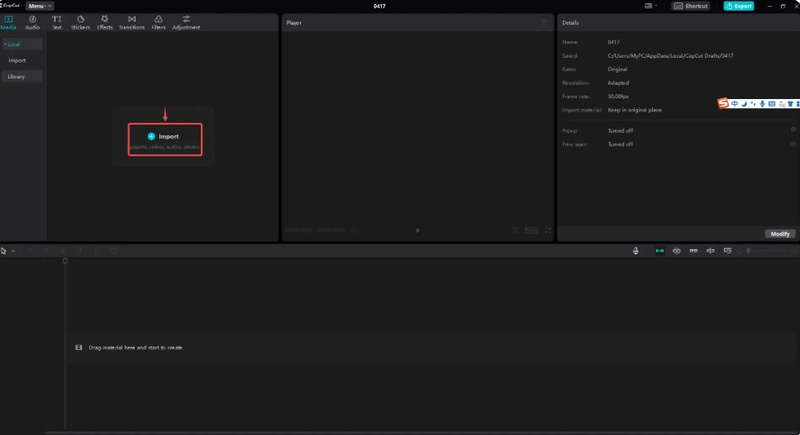Open the Text panel
The image size is (800, 435).
tap(56, 21)
